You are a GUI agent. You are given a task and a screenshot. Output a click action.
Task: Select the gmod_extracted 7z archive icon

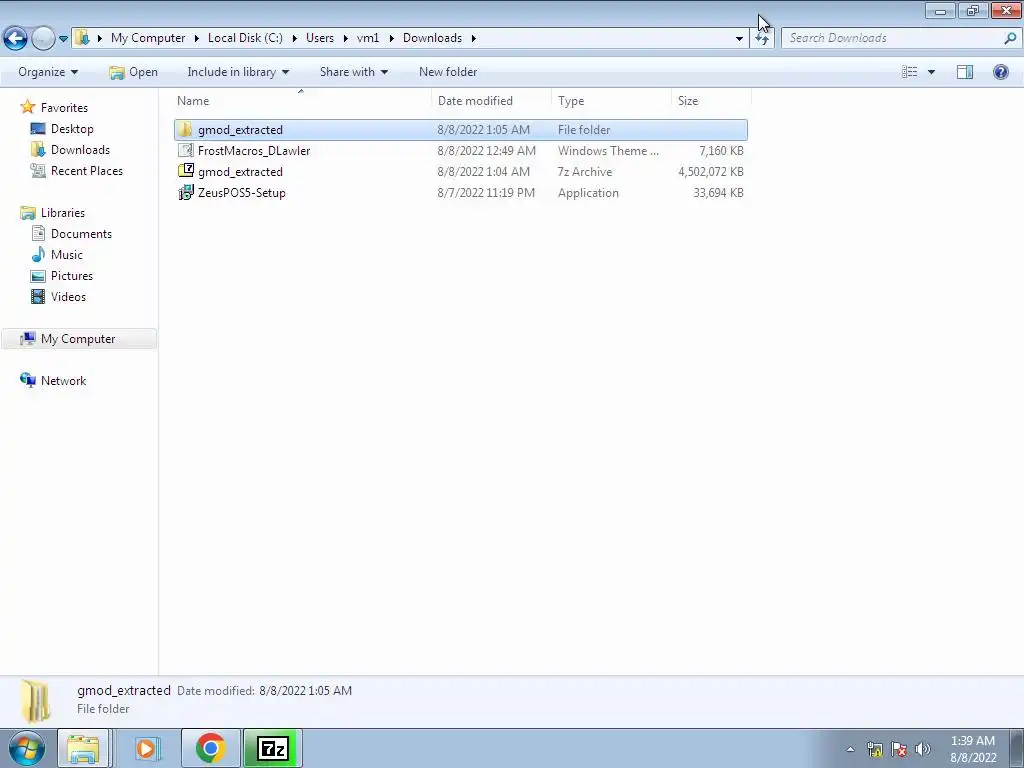click(x=186, y=171)
